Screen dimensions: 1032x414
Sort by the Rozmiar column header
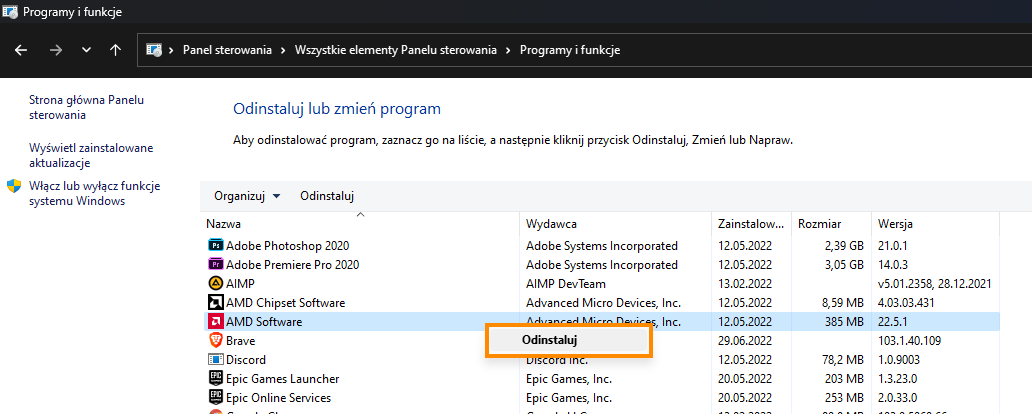[x=831, y=224]
